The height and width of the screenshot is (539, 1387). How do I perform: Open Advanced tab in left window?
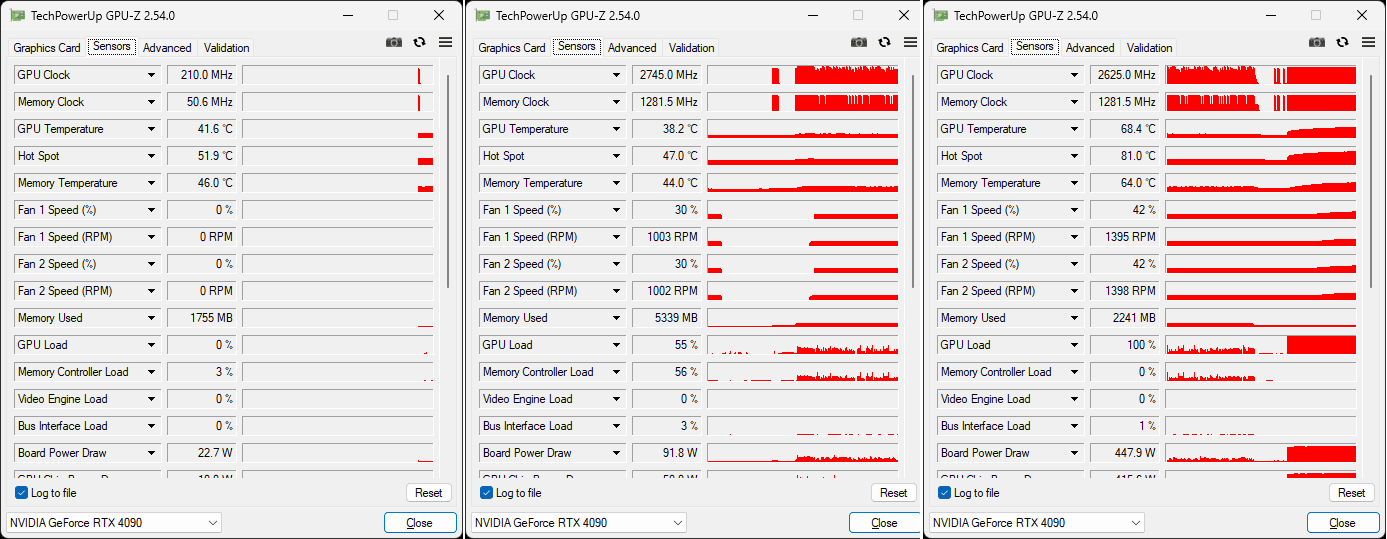pyautogui.click(x=167, y=48)
